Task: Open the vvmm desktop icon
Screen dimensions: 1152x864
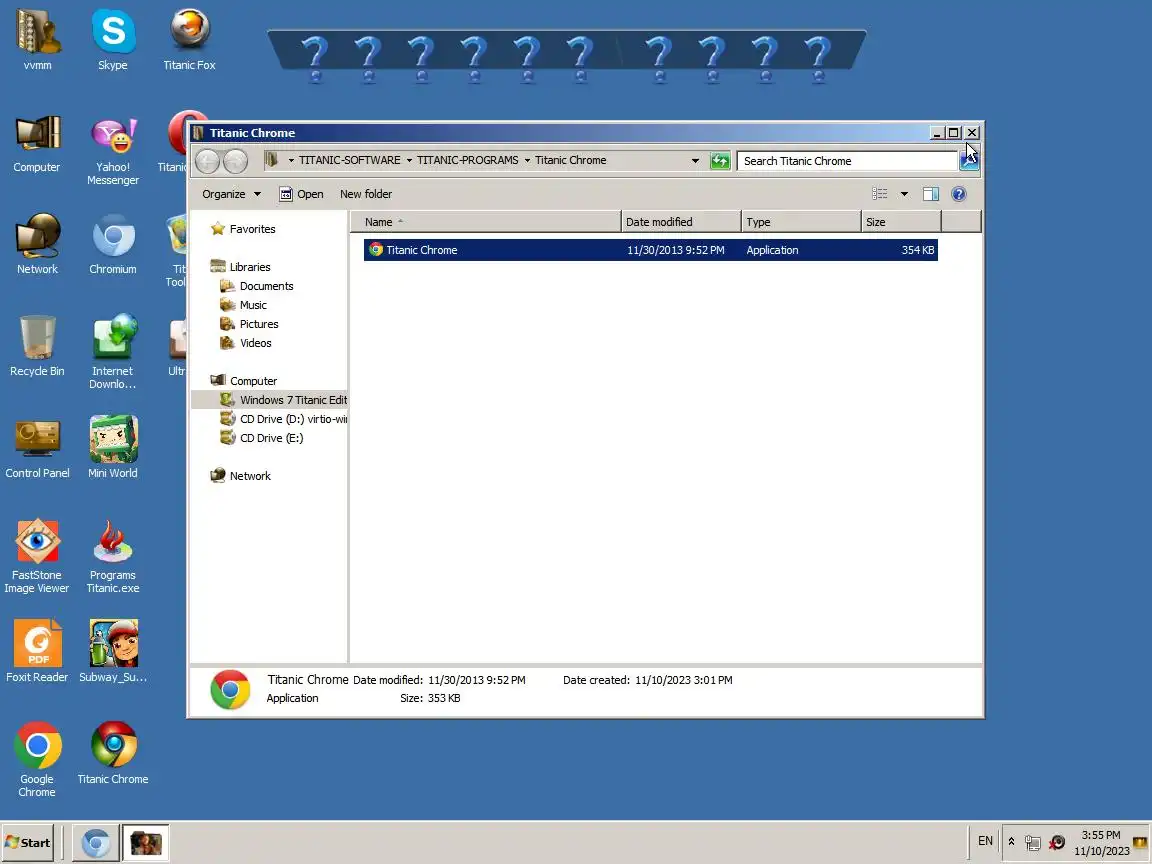Action: [37, 40]
